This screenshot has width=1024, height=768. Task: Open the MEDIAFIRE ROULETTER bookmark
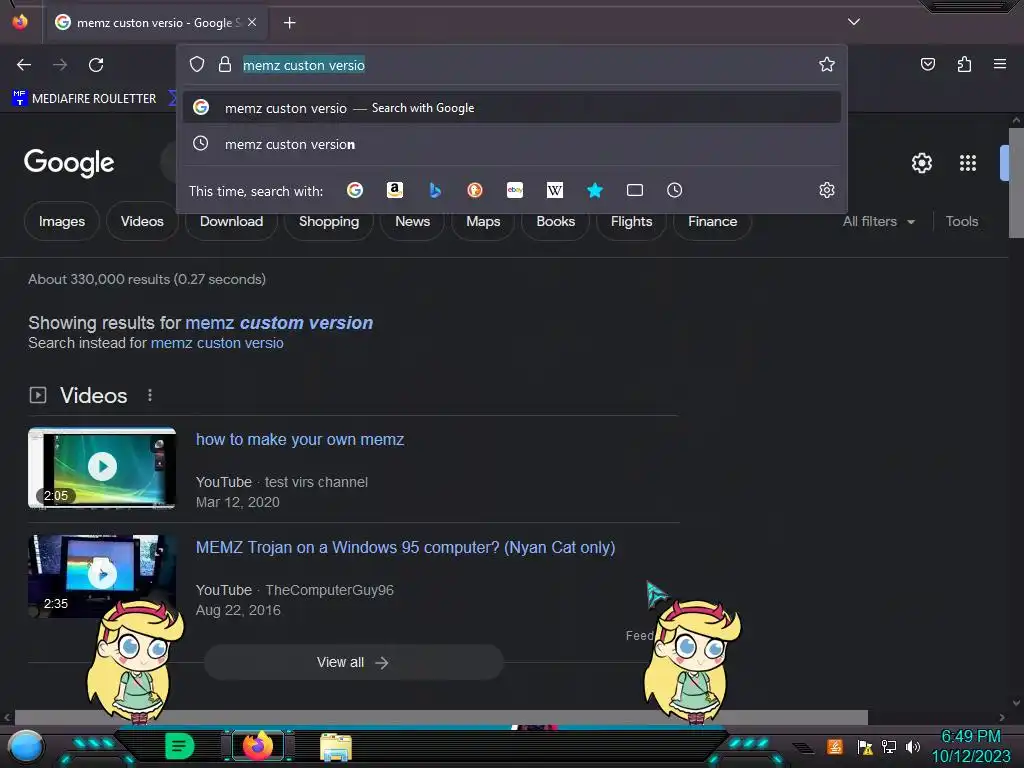point(84,99)
